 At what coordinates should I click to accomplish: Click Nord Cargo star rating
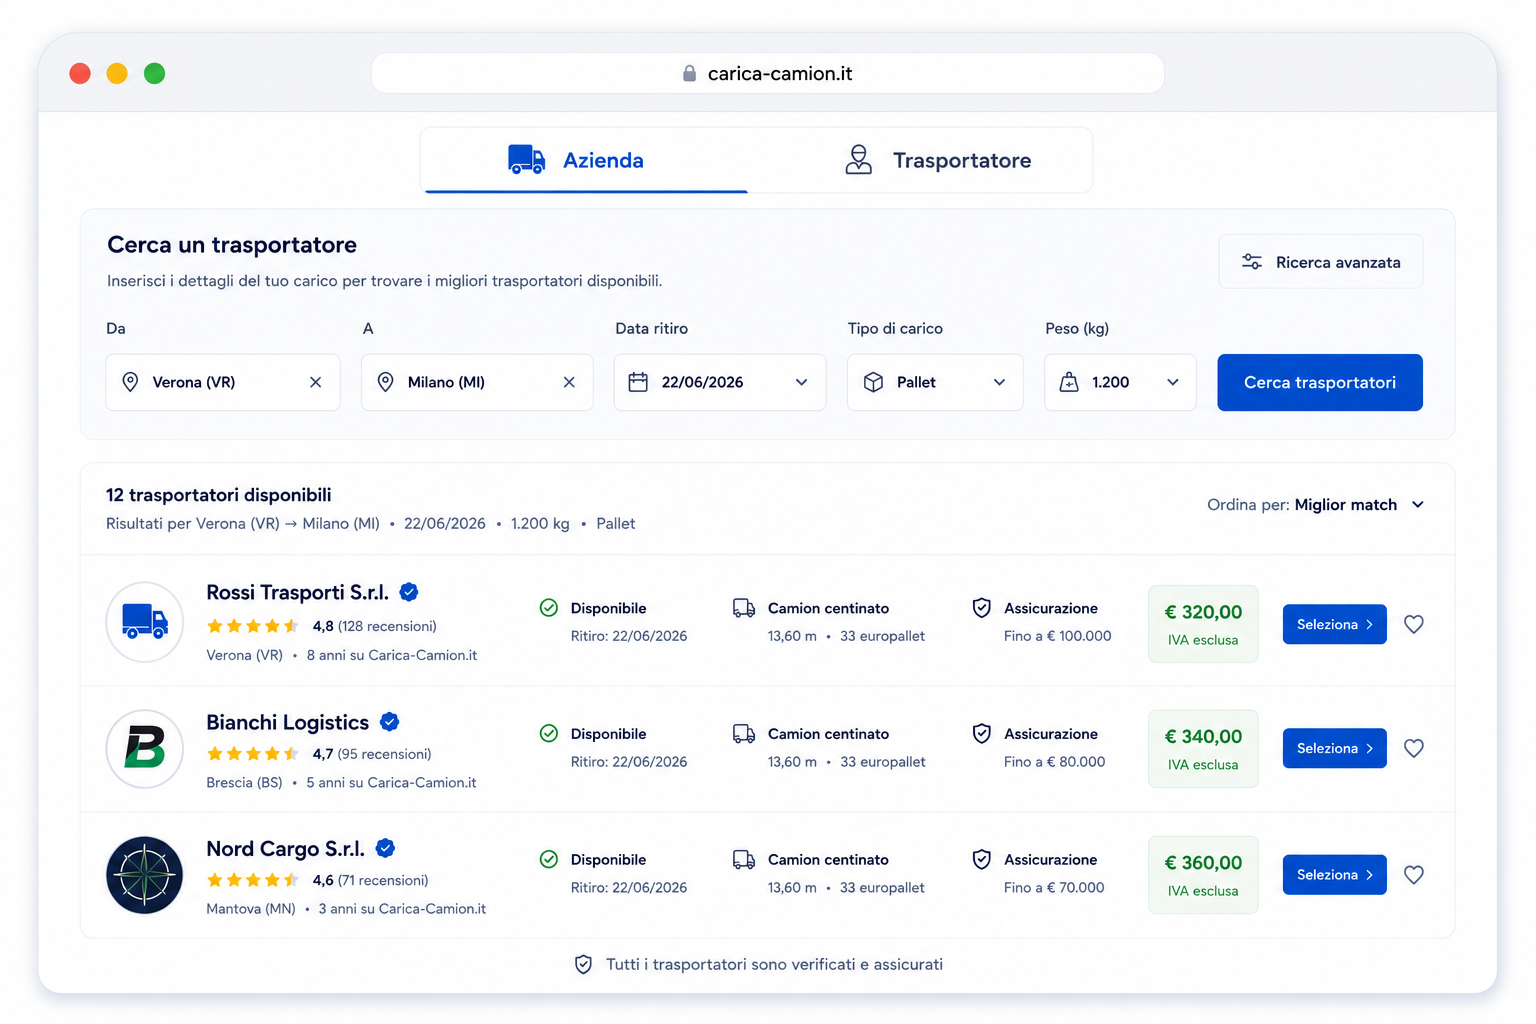pyautogui.click(x=252, y=880)
